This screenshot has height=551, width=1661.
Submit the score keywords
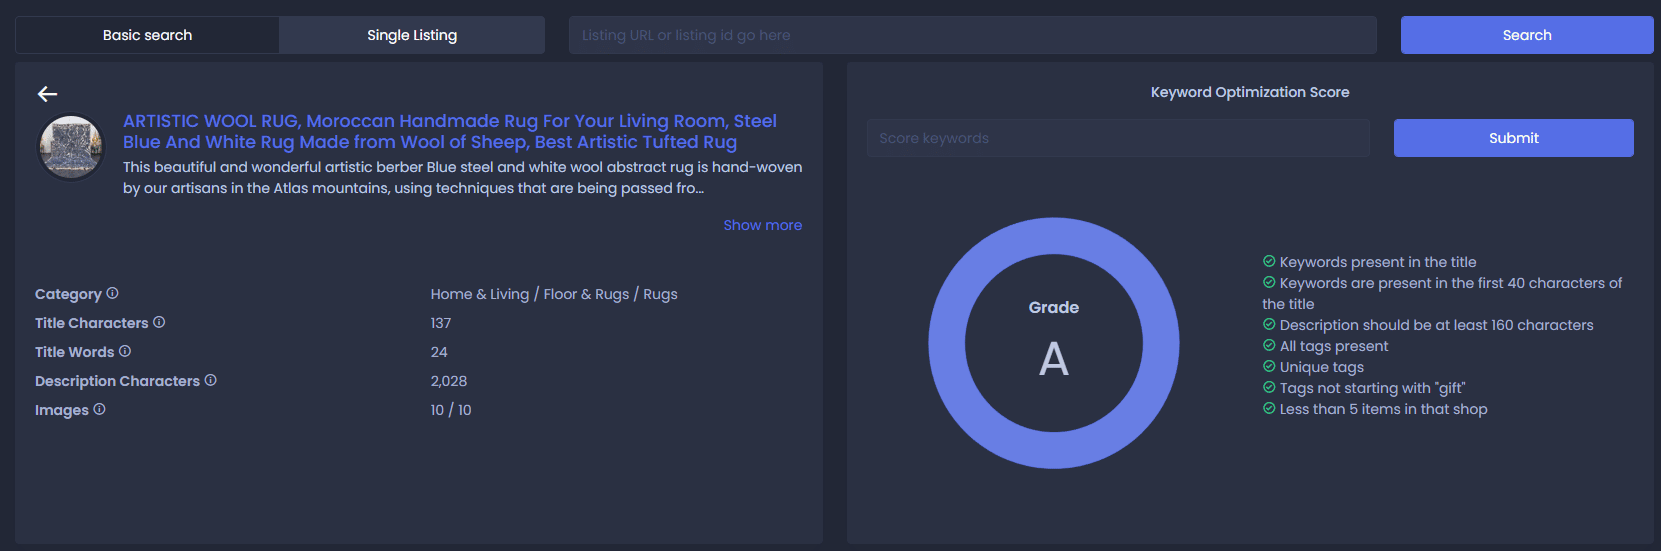[x=1513, y=138]
